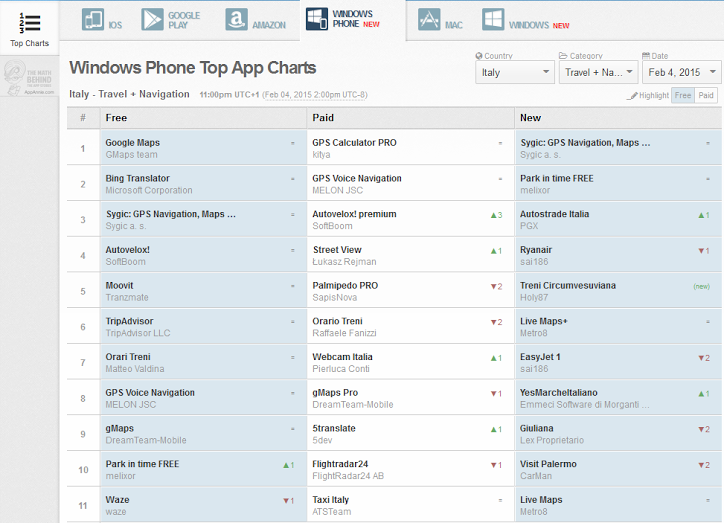
Task: Click the Windows store logo icon
Action: click(493, 20)
